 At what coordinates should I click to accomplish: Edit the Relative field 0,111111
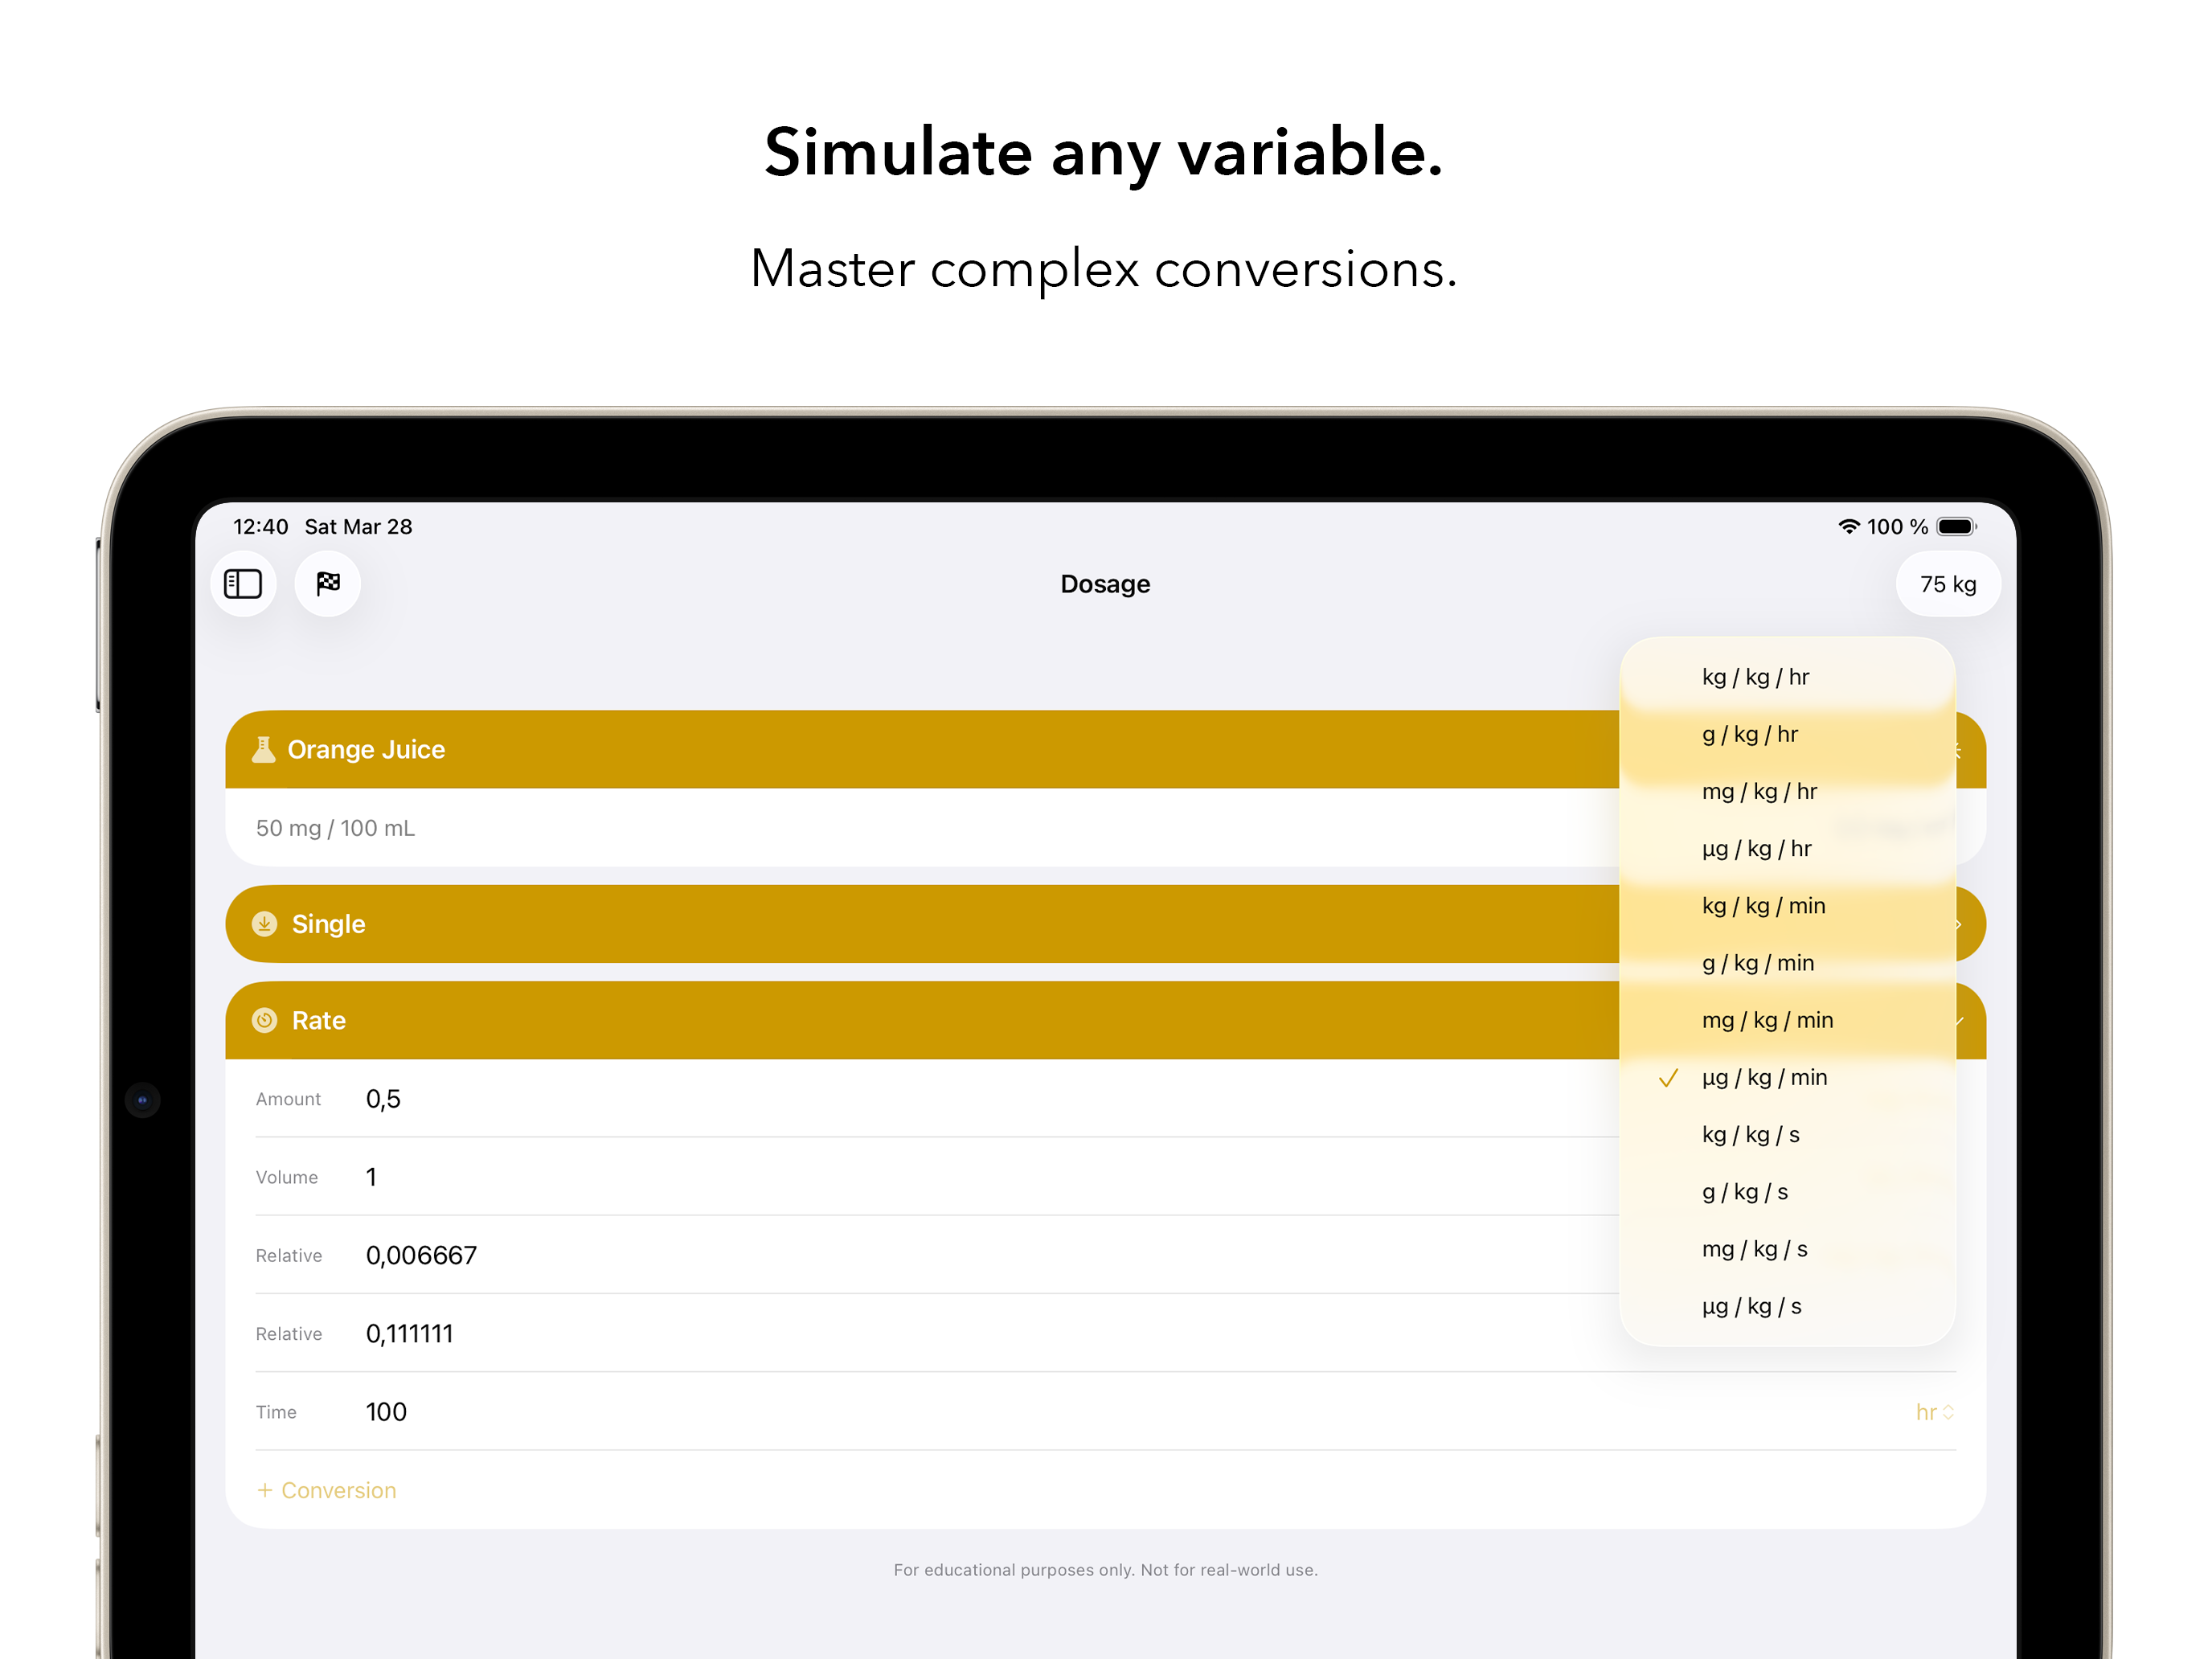409,1334
